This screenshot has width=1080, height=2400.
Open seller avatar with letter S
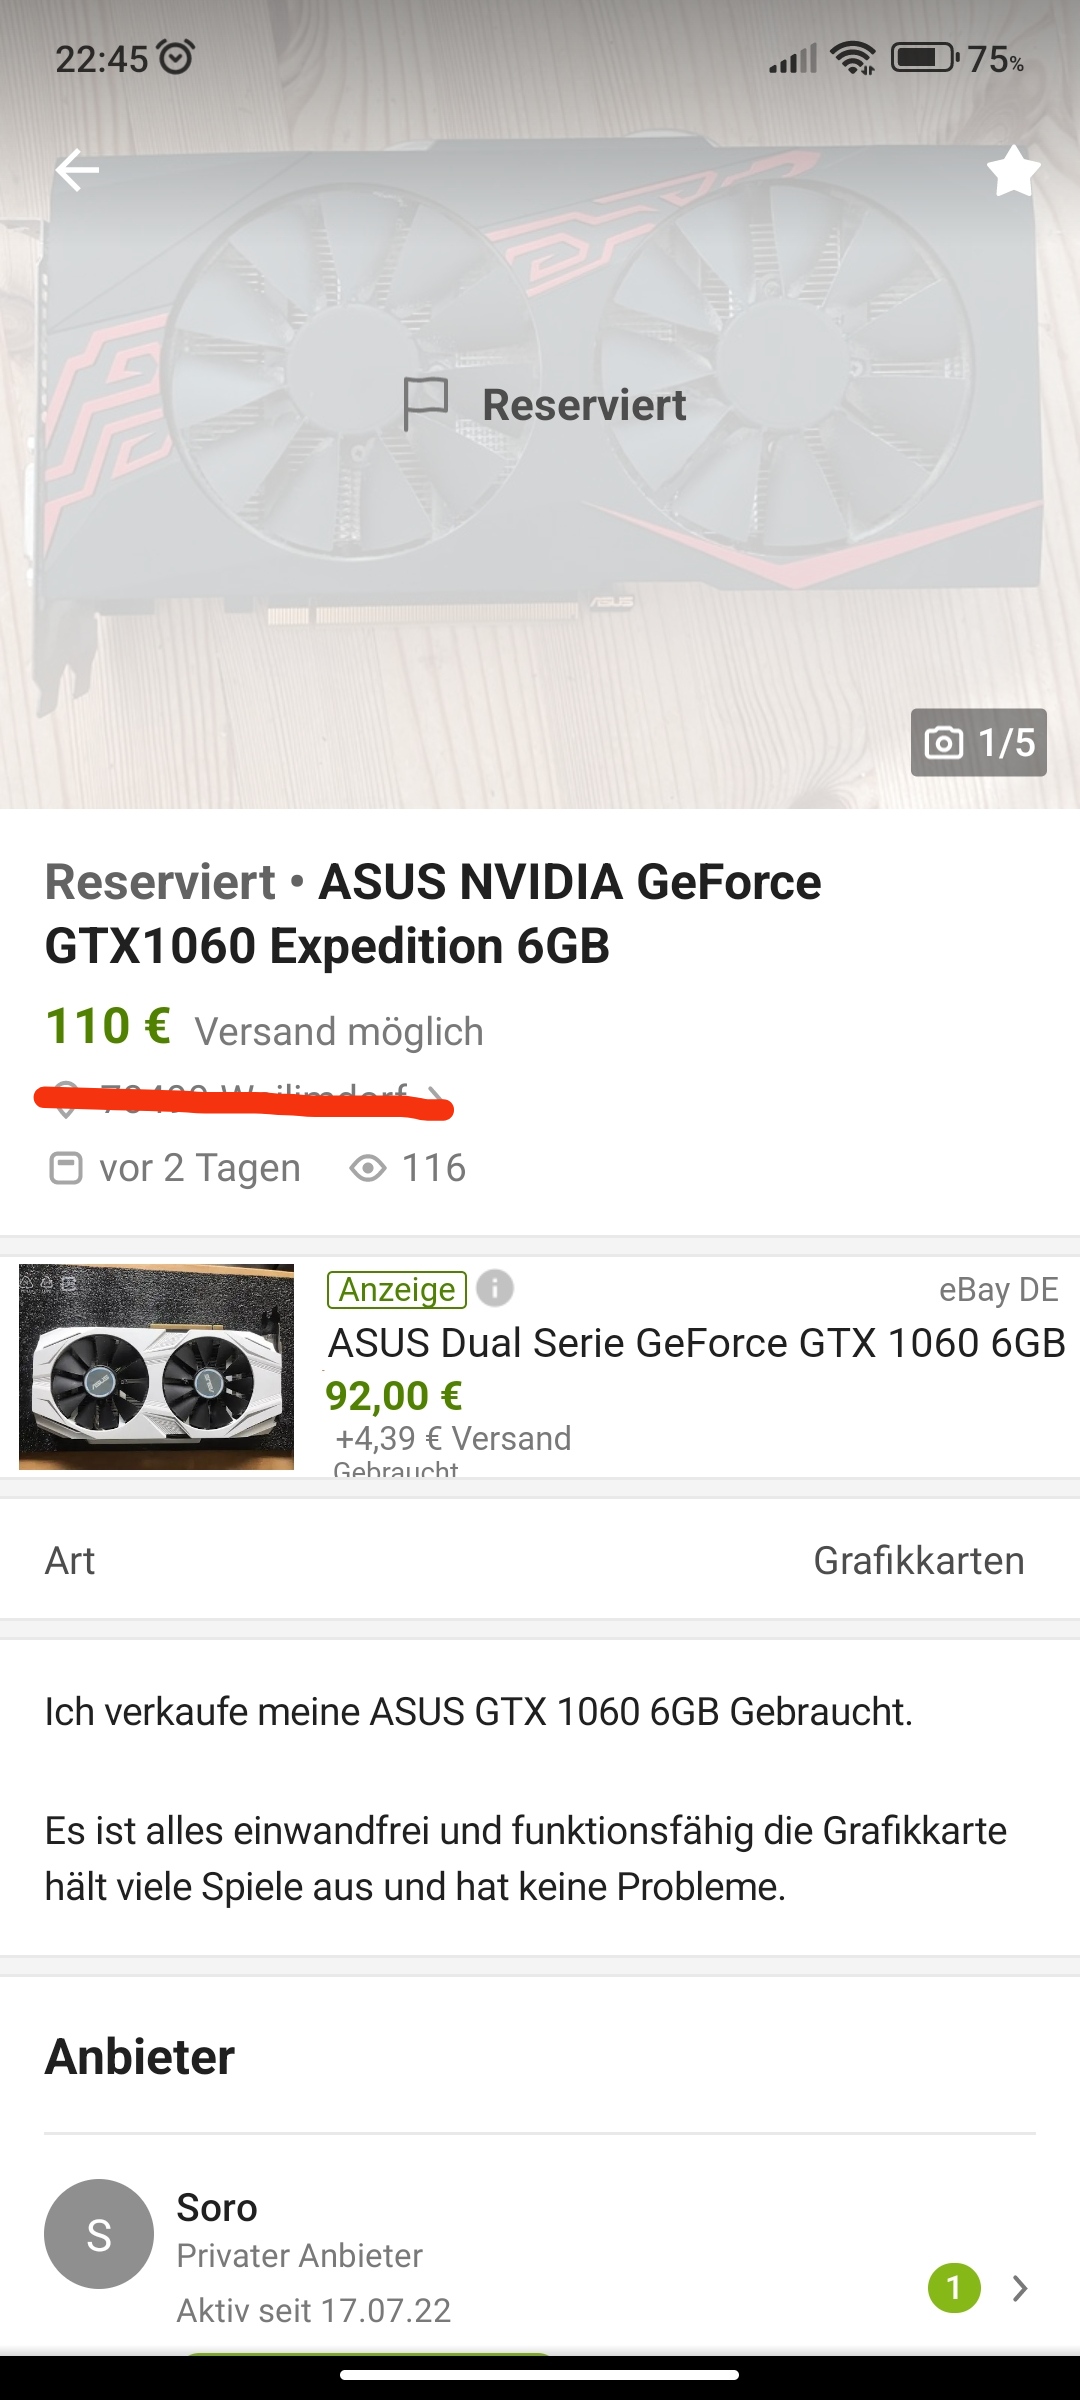(x=99, y=2234)
